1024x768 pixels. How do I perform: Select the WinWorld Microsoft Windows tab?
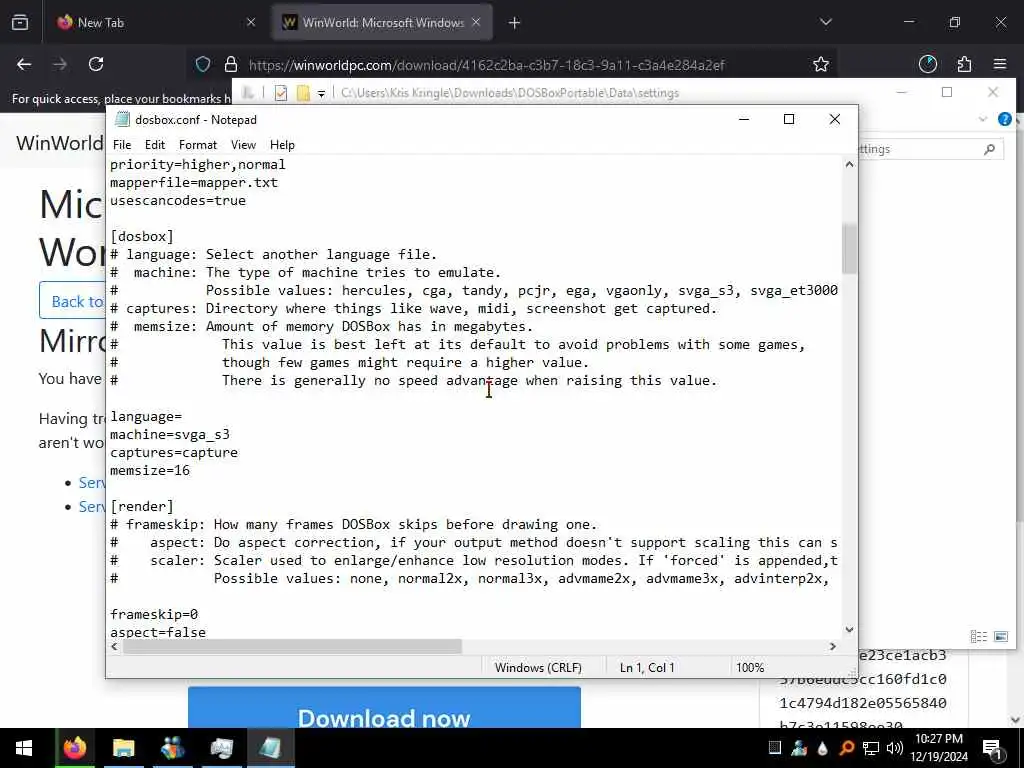(382, 23)
